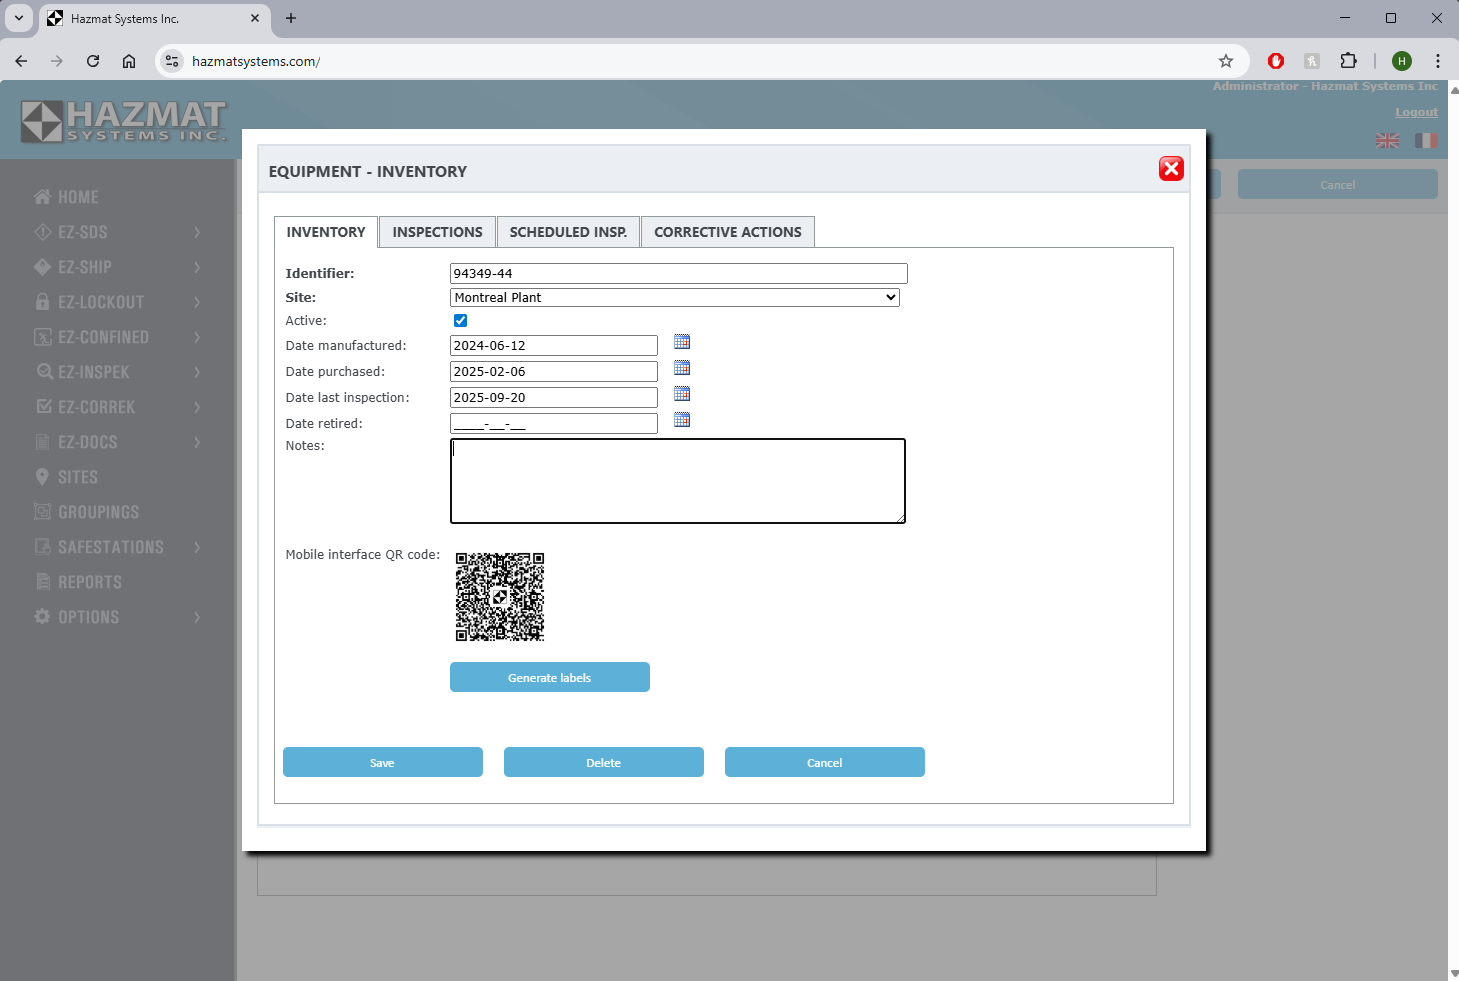Switch language with the French flag icon
Viewport: 1459px width, 981px height.
pos(1425,141)
